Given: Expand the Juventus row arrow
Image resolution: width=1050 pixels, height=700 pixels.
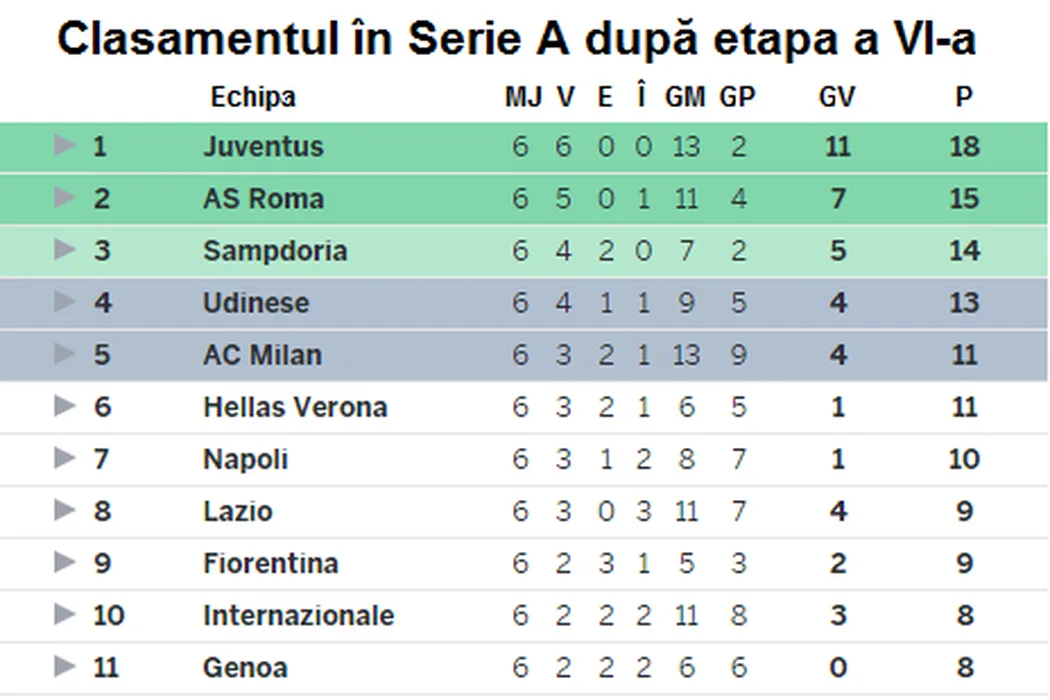Looking at the screenshot, I should point(65,146).
